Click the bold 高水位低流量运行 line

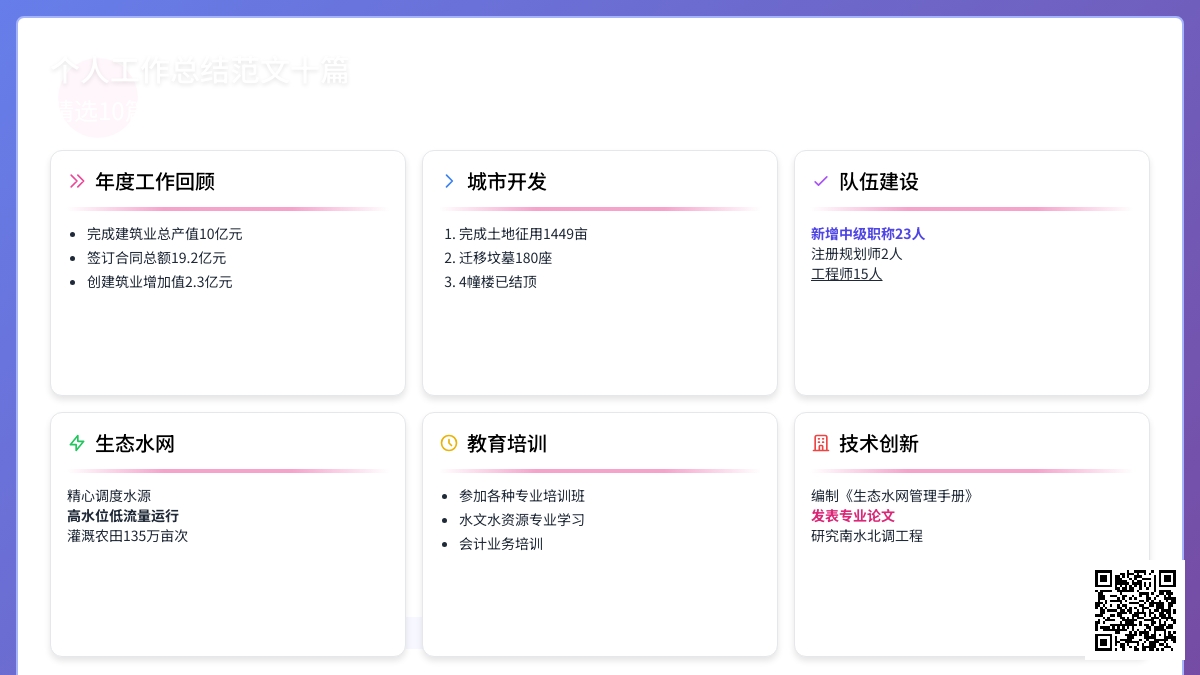[123, 516]
